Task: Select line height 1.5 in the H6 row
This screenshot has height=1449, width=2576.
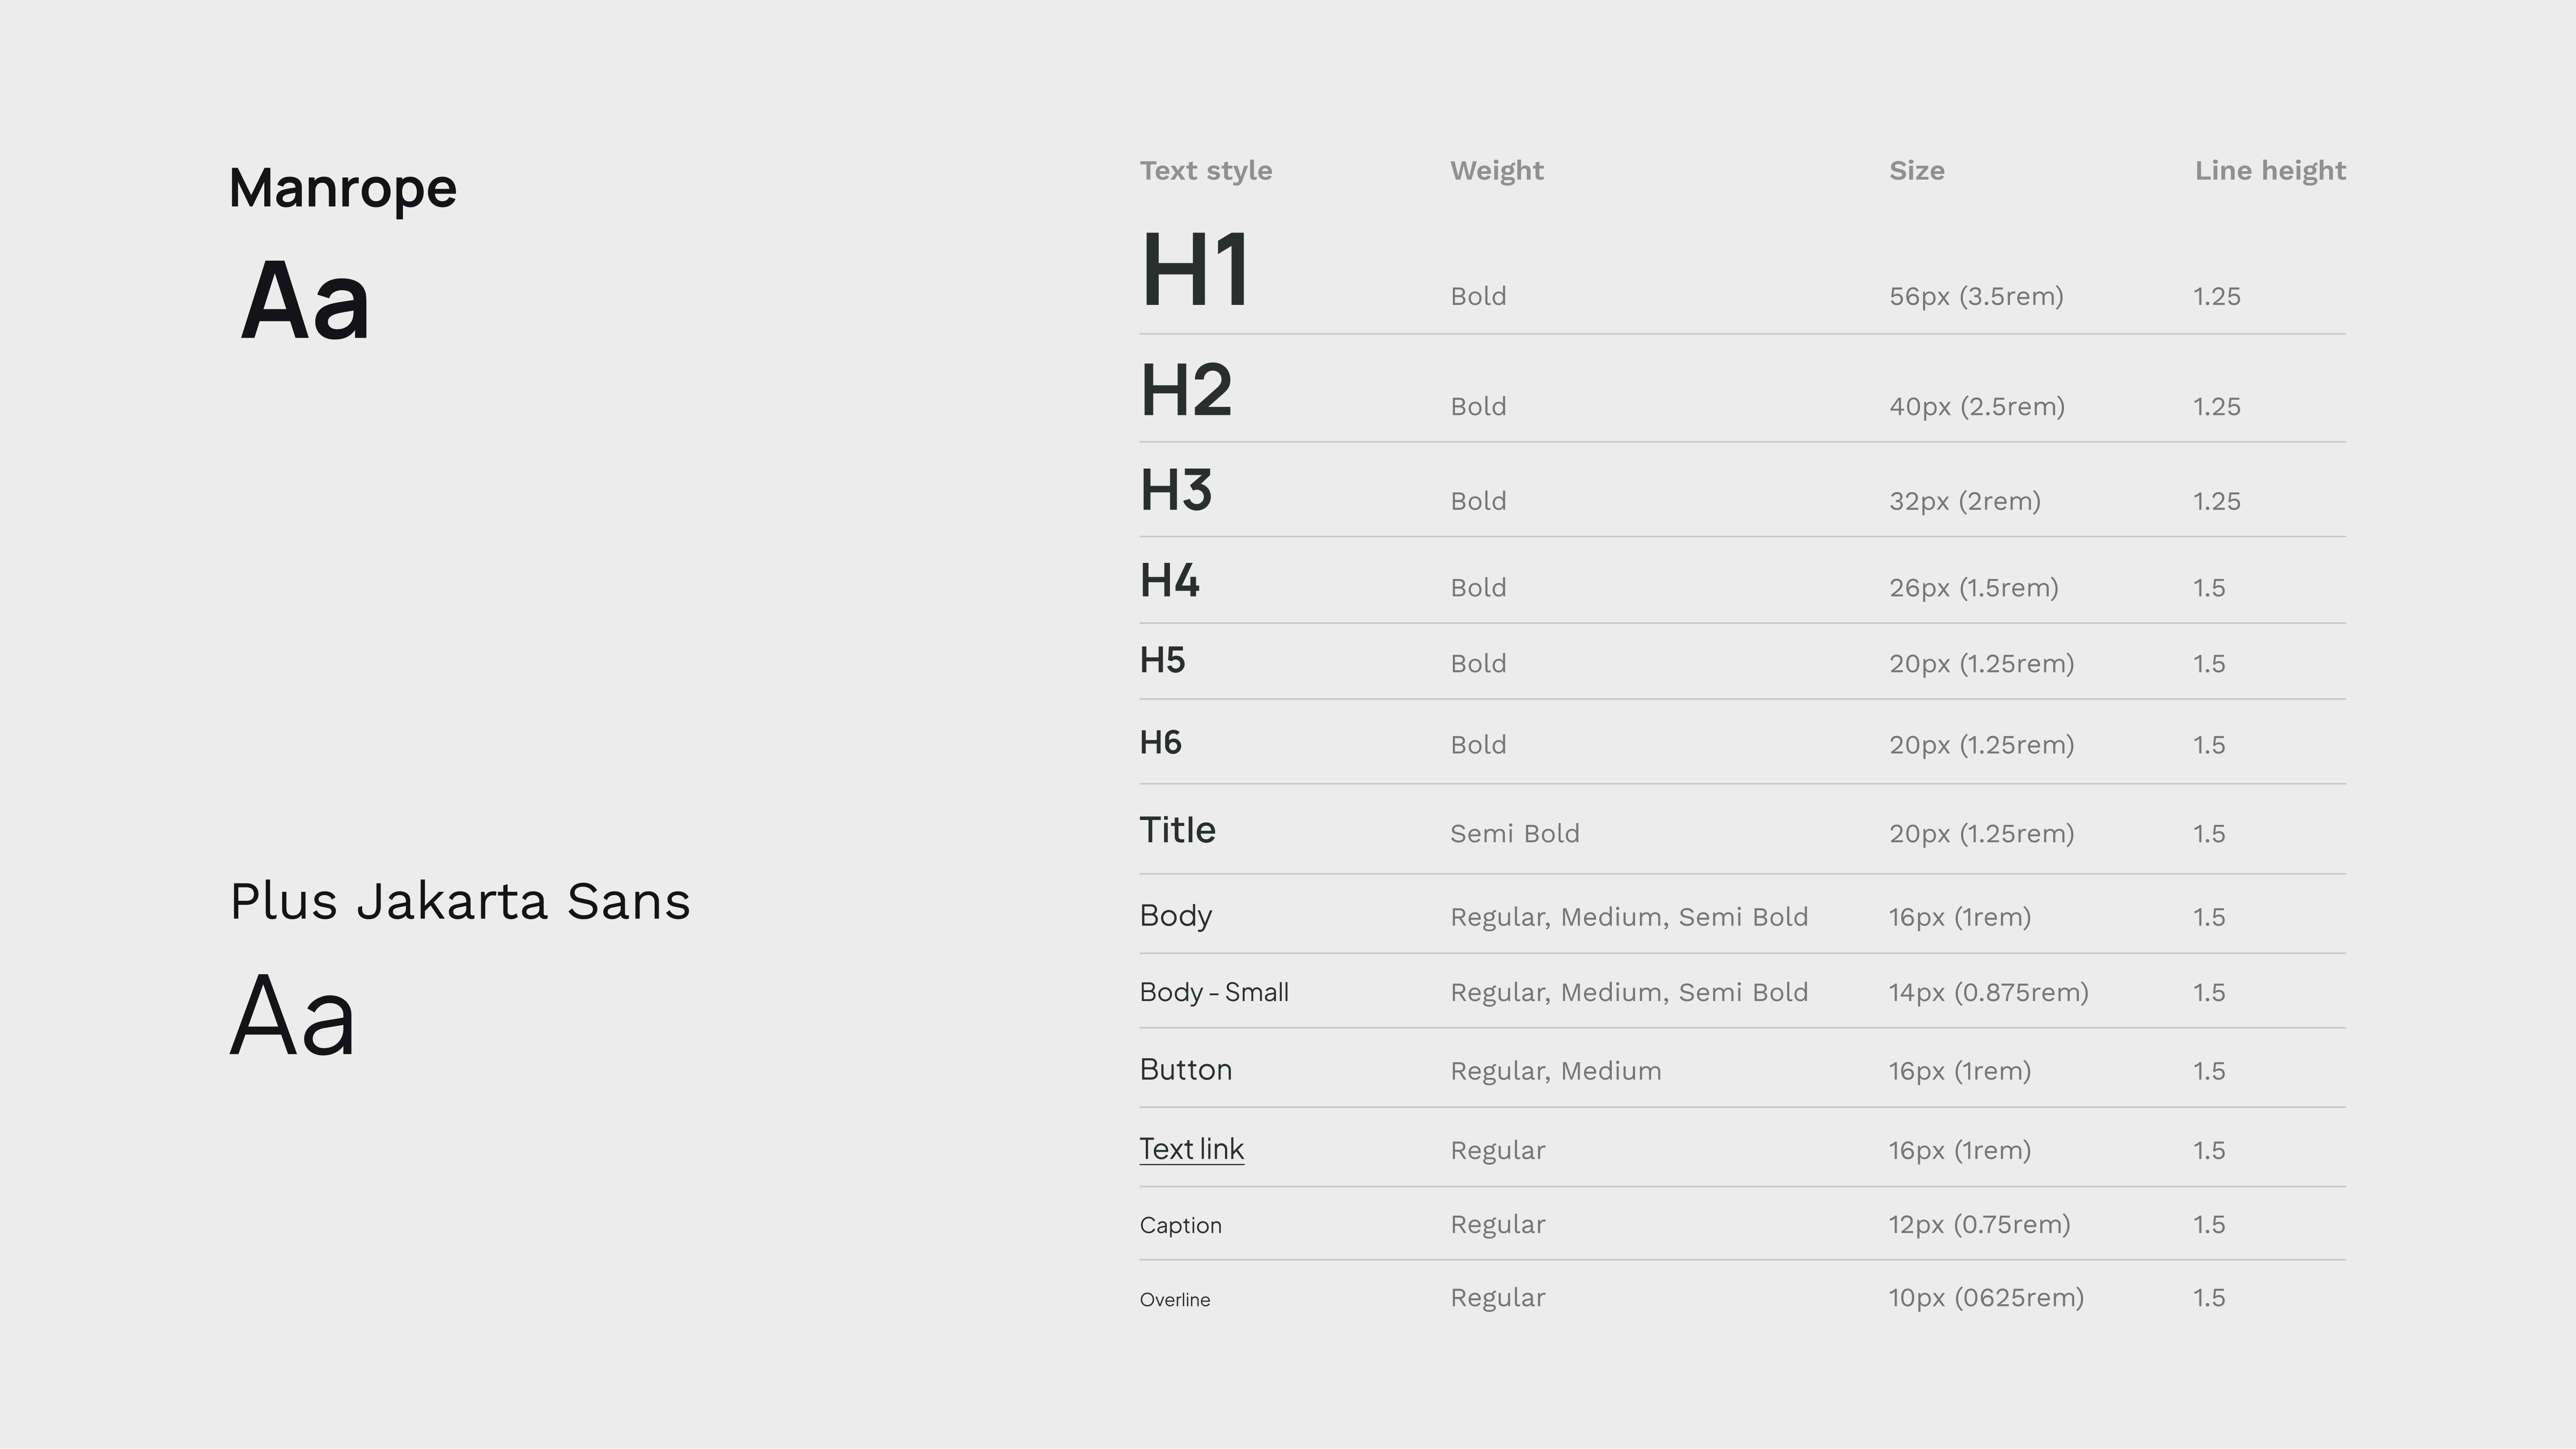Action: coord(2209,745)
